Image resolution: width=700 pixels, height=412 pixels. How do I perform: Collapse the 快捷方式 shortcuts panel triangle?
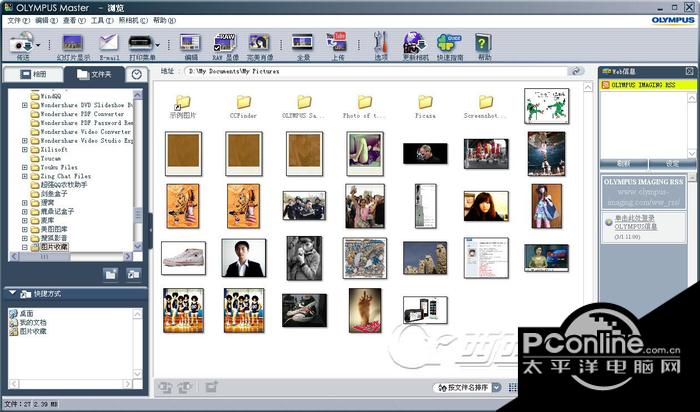point(12,293)
